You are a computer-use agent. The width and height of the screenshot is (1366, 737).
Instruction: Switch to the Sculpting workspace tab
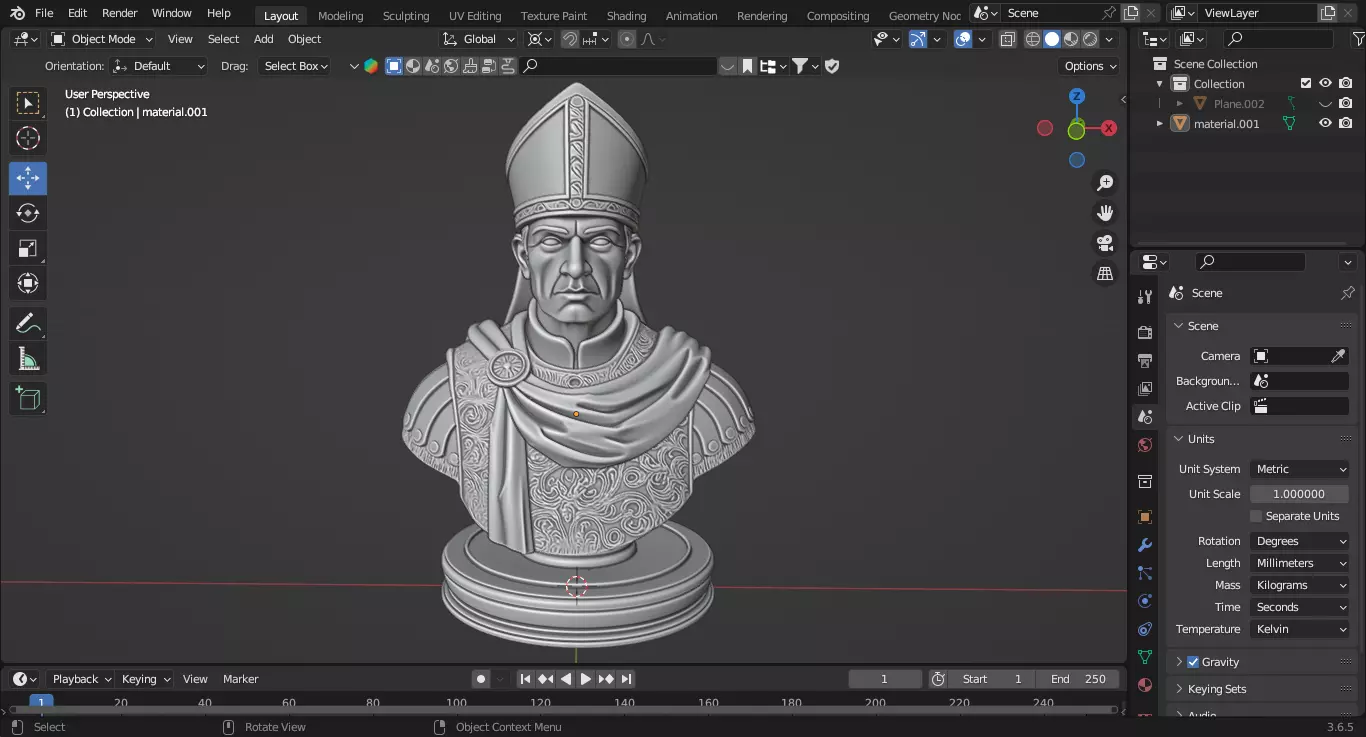tap(406, 15)
